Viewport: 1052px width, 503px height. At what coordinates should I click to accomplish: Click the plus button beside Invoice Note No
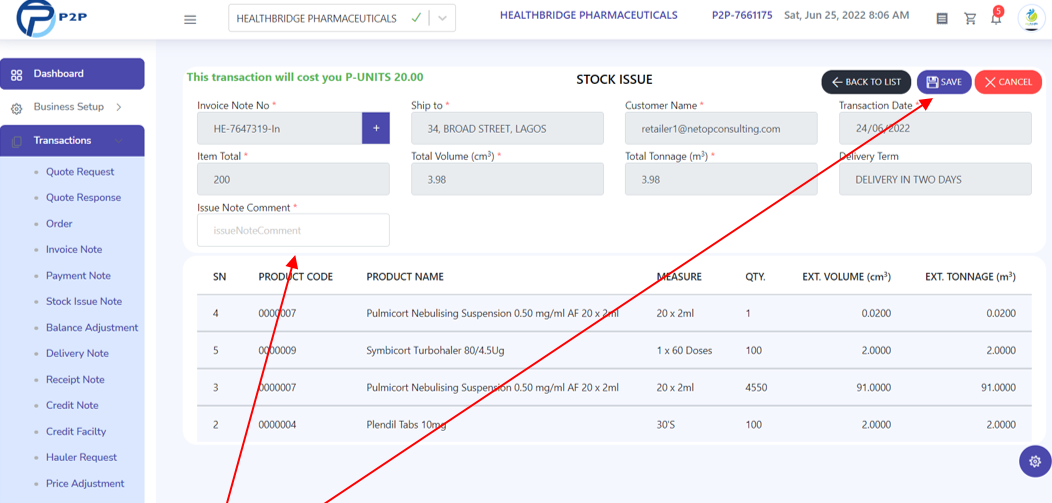376,127
